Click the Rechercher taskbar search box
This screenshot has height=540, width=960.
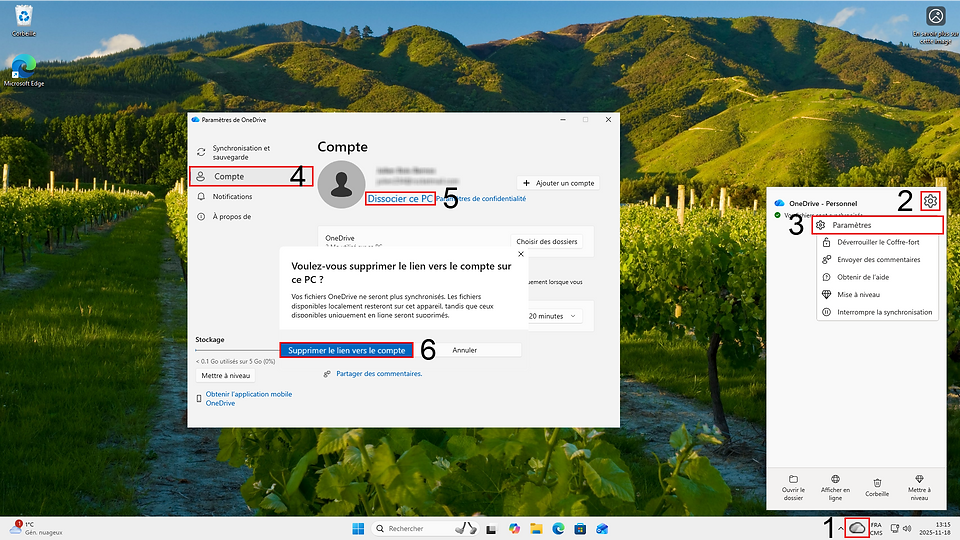(x=426, y=528)
